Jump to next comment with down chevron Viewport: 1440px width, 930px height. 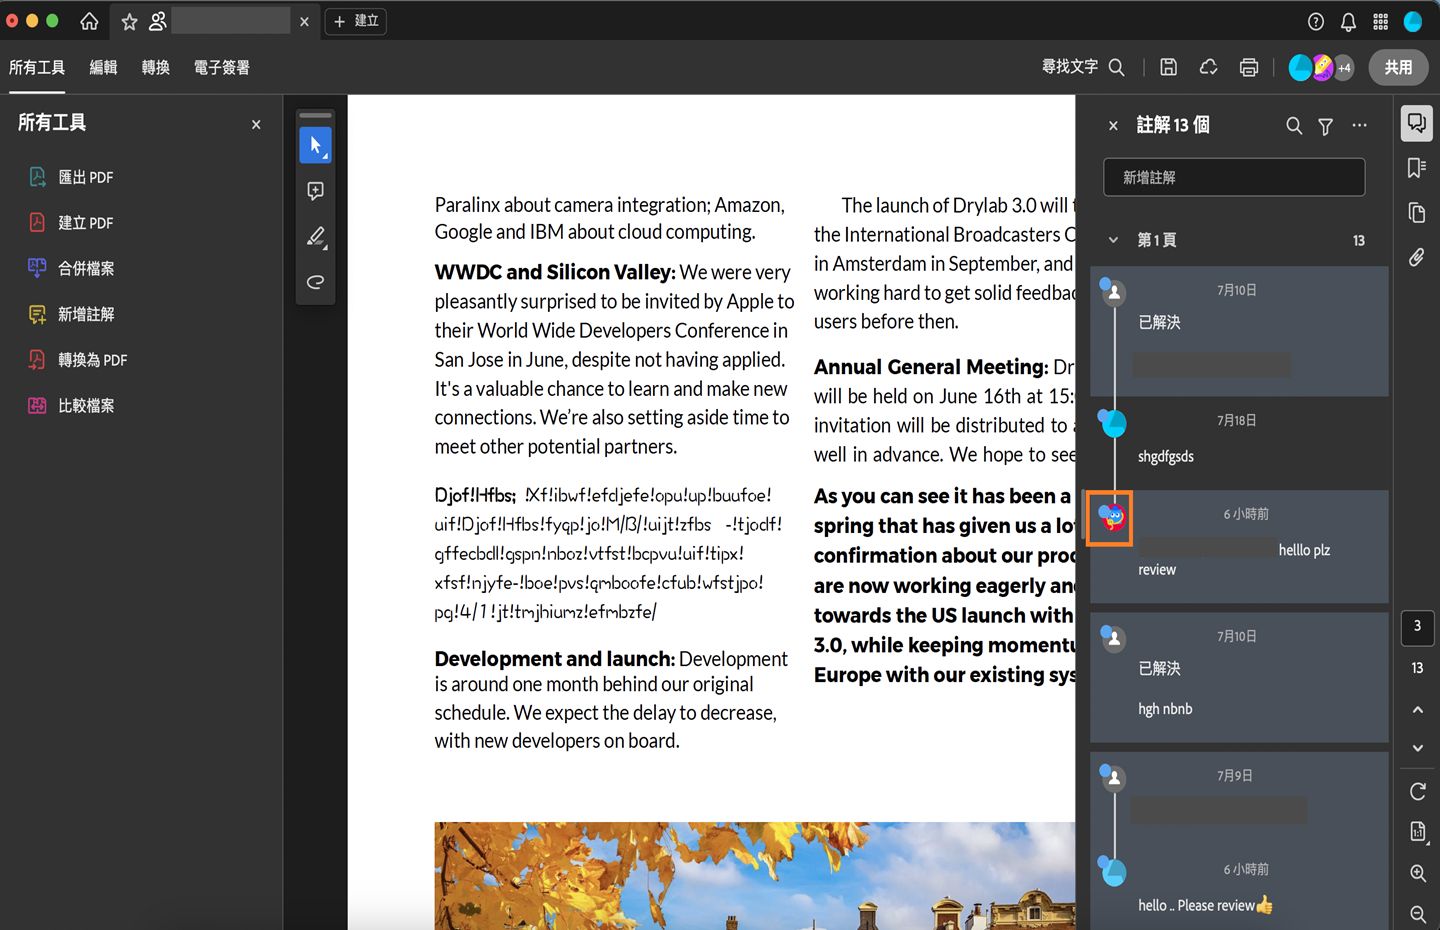pyautogui.click(x=1417, y=747)
